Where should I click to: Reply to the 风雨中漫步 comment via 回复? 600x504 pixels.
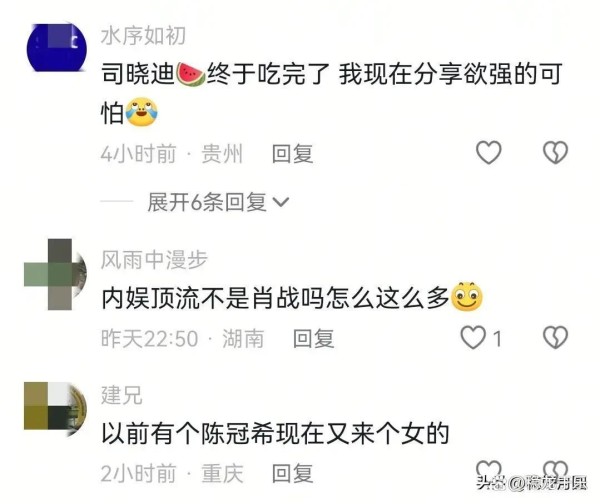click(x=313, y=339)
